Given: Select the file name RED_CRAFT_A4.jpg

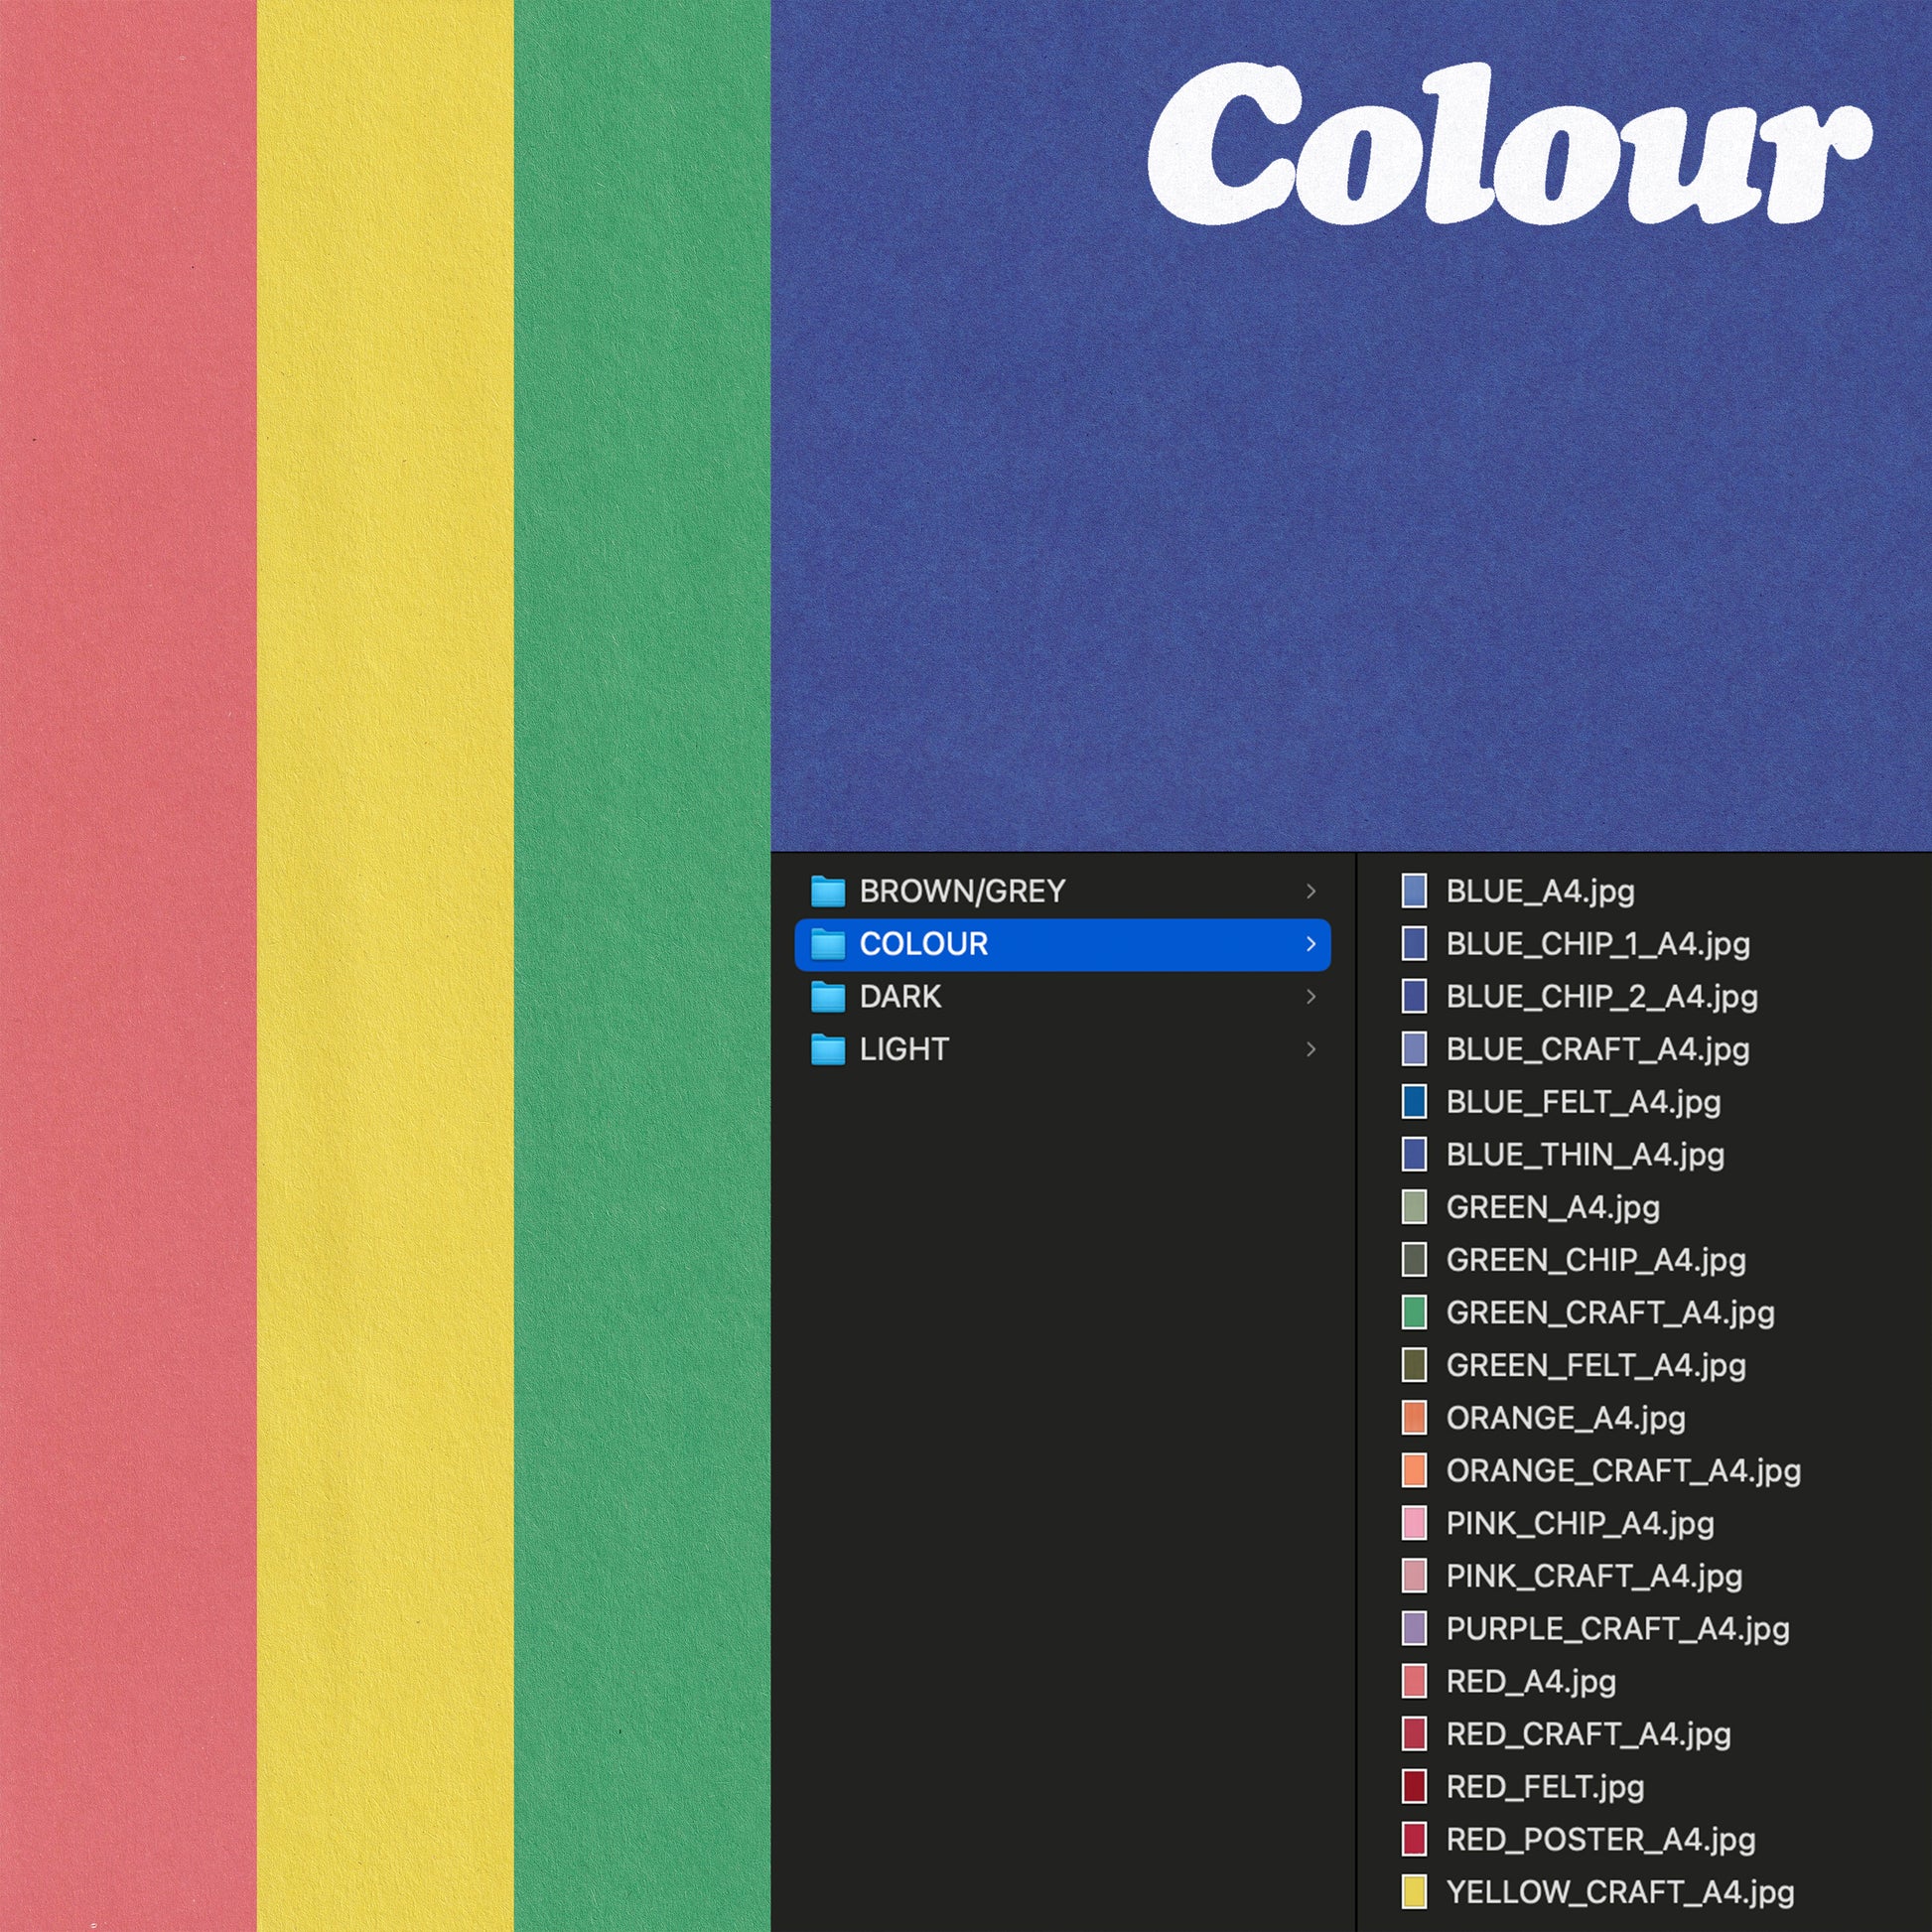Looking at the screenshot, I should [1588, 1734].
